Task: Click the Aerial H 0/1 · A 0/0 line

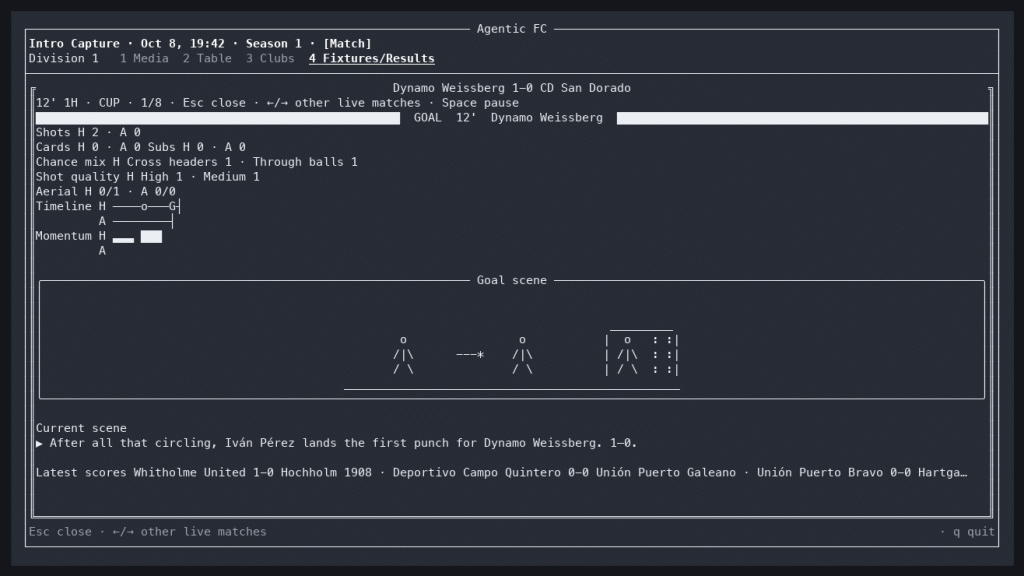Action: pos(105,191)
